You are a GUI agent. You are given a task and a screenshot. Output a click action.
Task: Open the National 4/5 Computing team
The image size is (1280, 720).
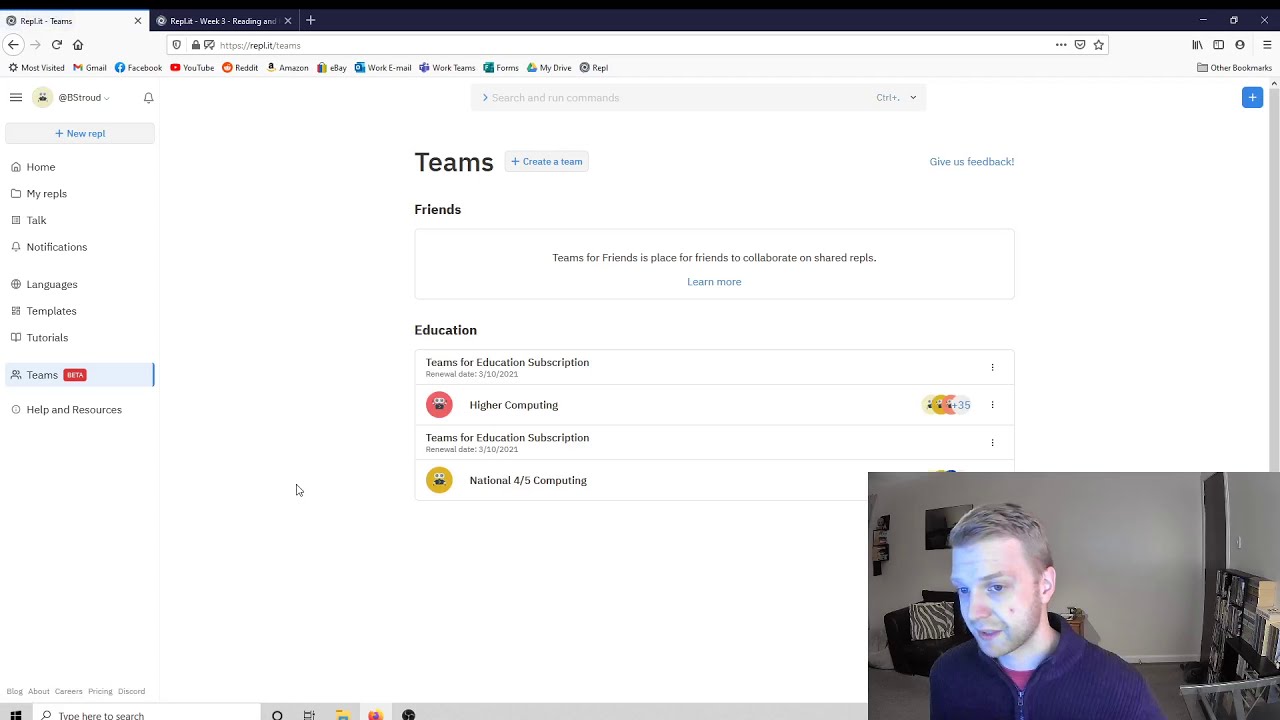point(528,480)
